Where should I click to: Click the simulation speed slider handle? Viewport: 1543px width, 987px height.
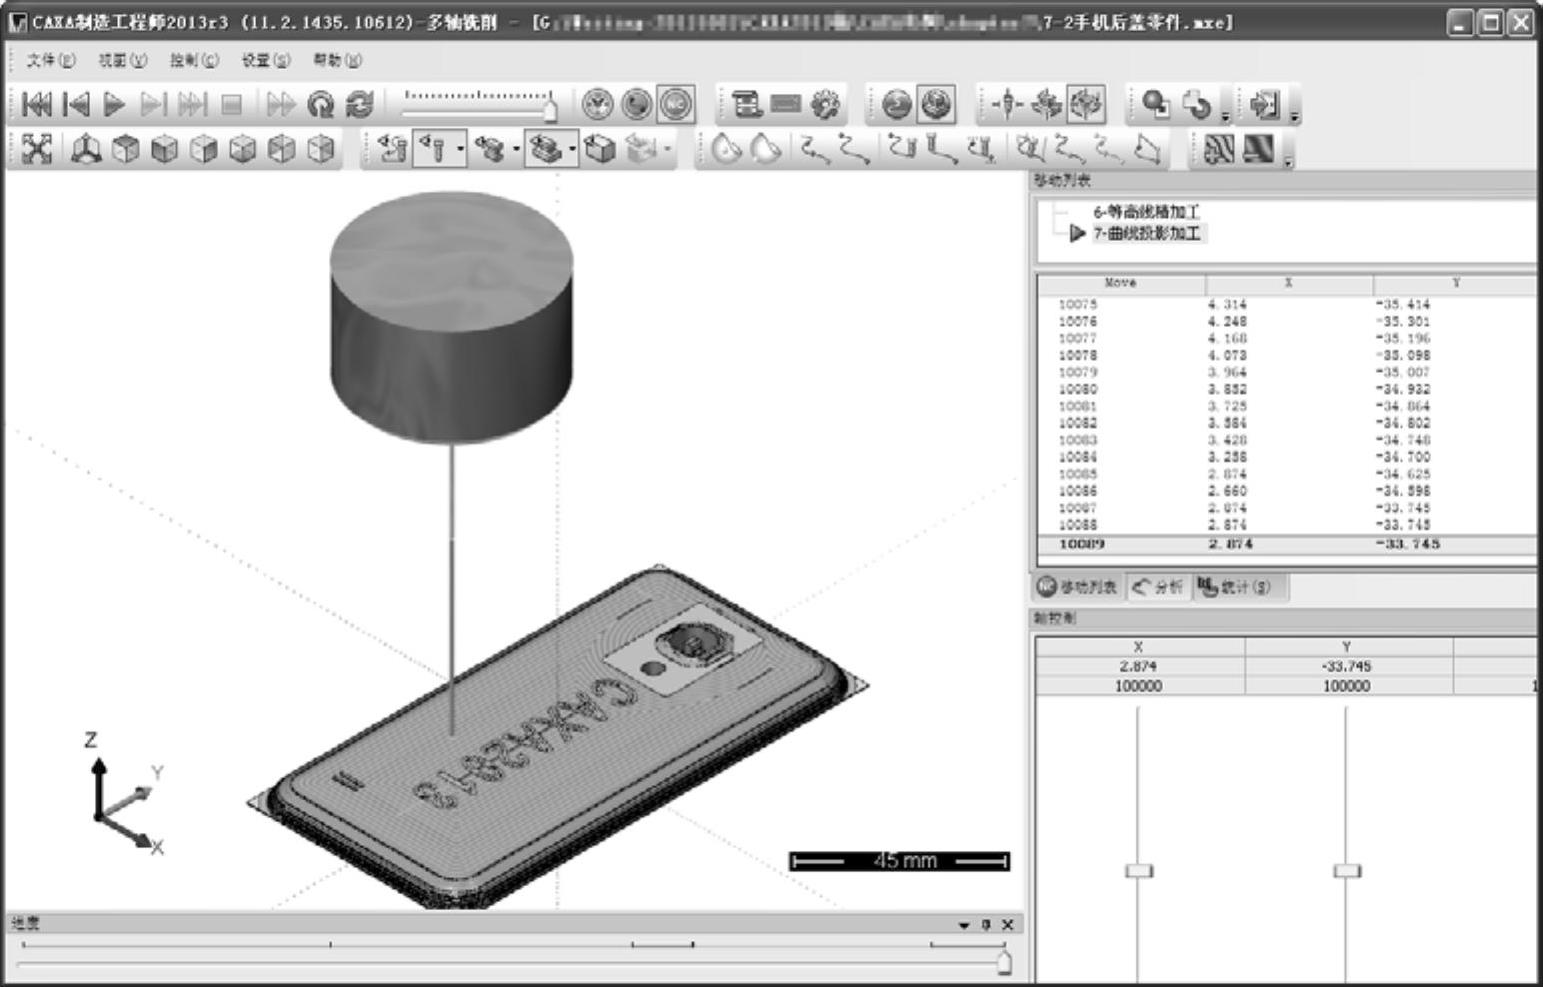tap(549, 109)
